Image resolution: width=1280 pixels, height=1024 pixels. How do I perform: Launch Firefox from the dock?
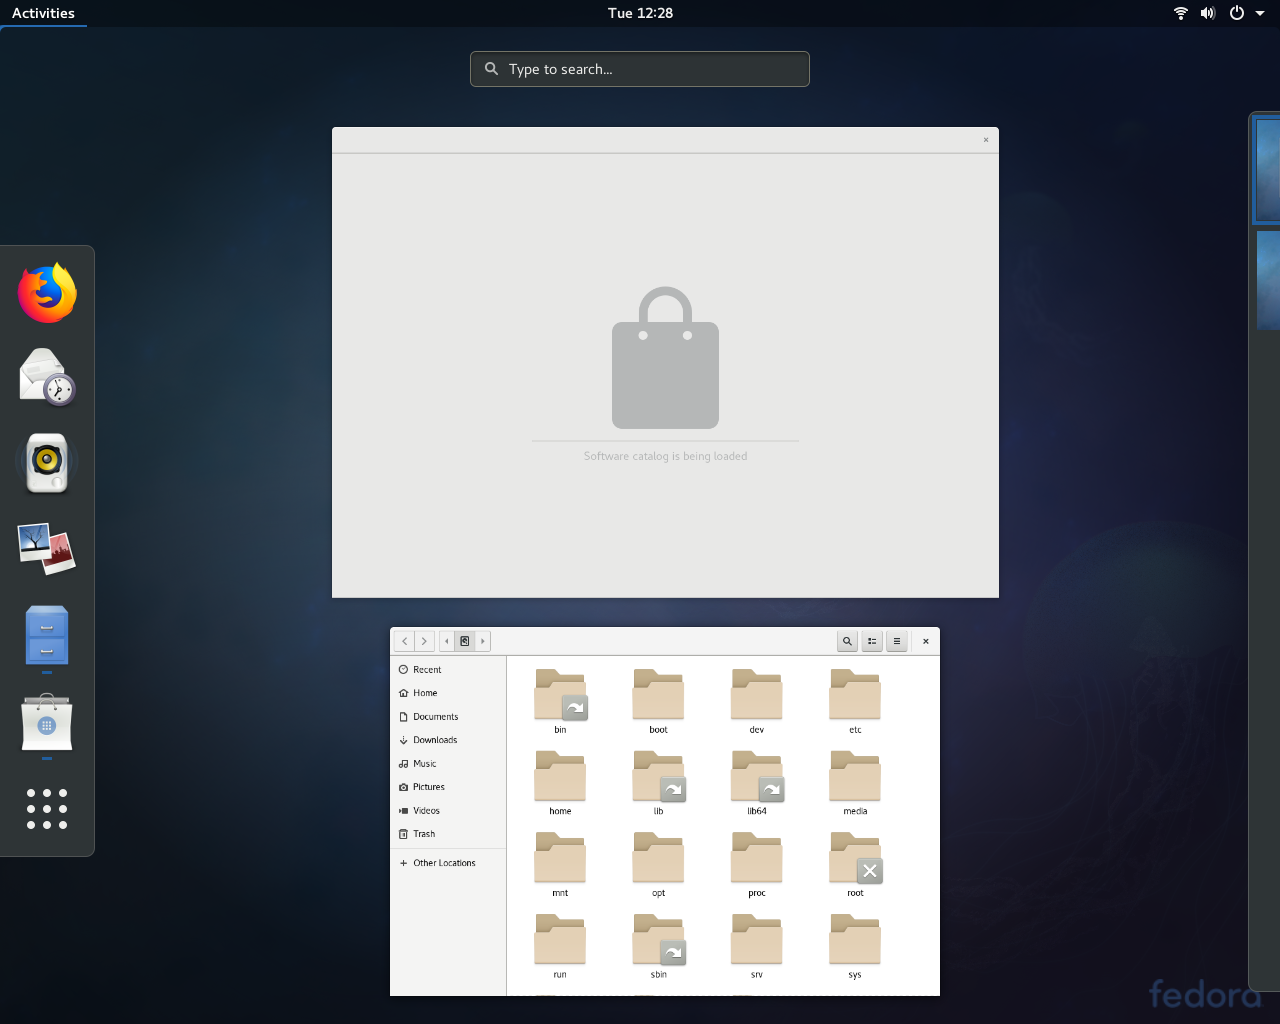pos(47,293)
